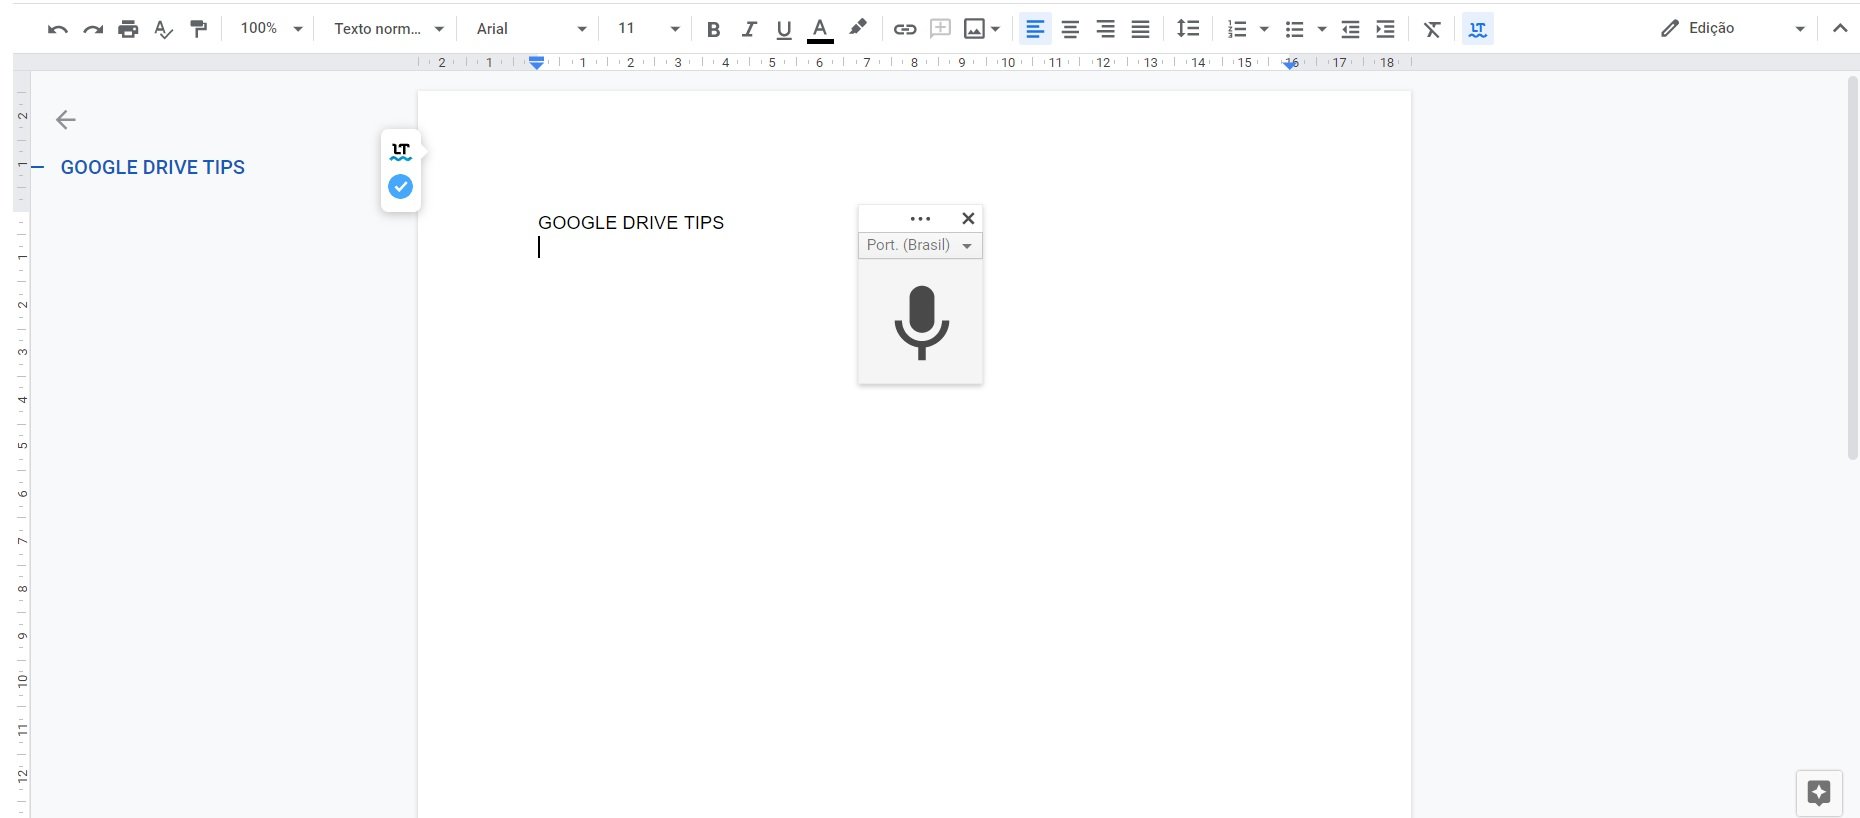
Task: Click the vertical scrollbar thumb
Action: (1852, 268)
